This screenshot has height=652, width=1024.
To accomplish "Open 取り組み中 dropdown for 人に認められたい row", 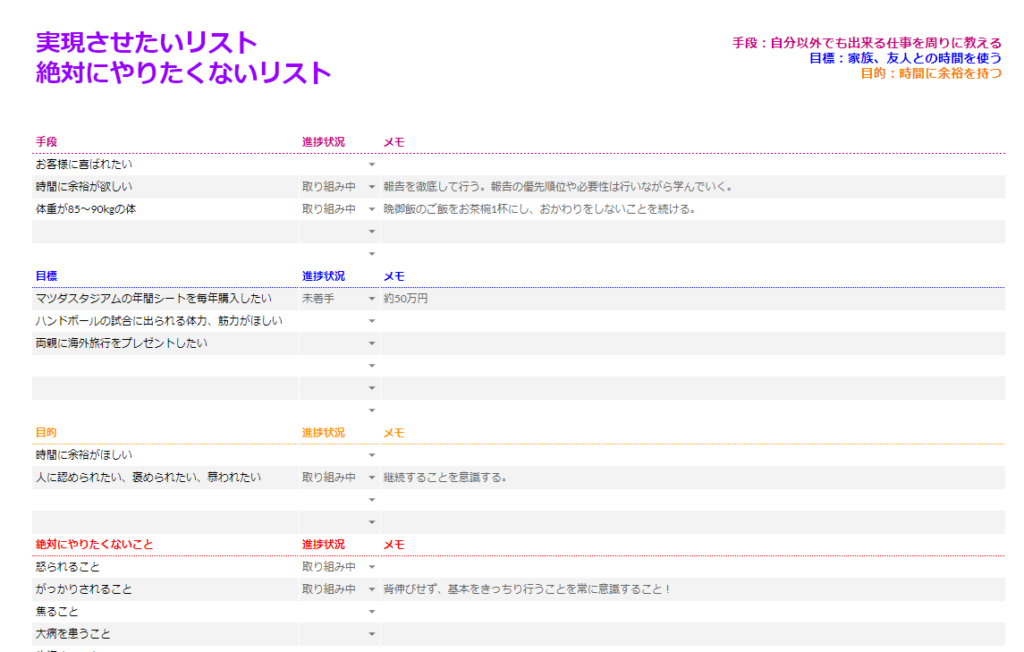I will tap(372, 478).
